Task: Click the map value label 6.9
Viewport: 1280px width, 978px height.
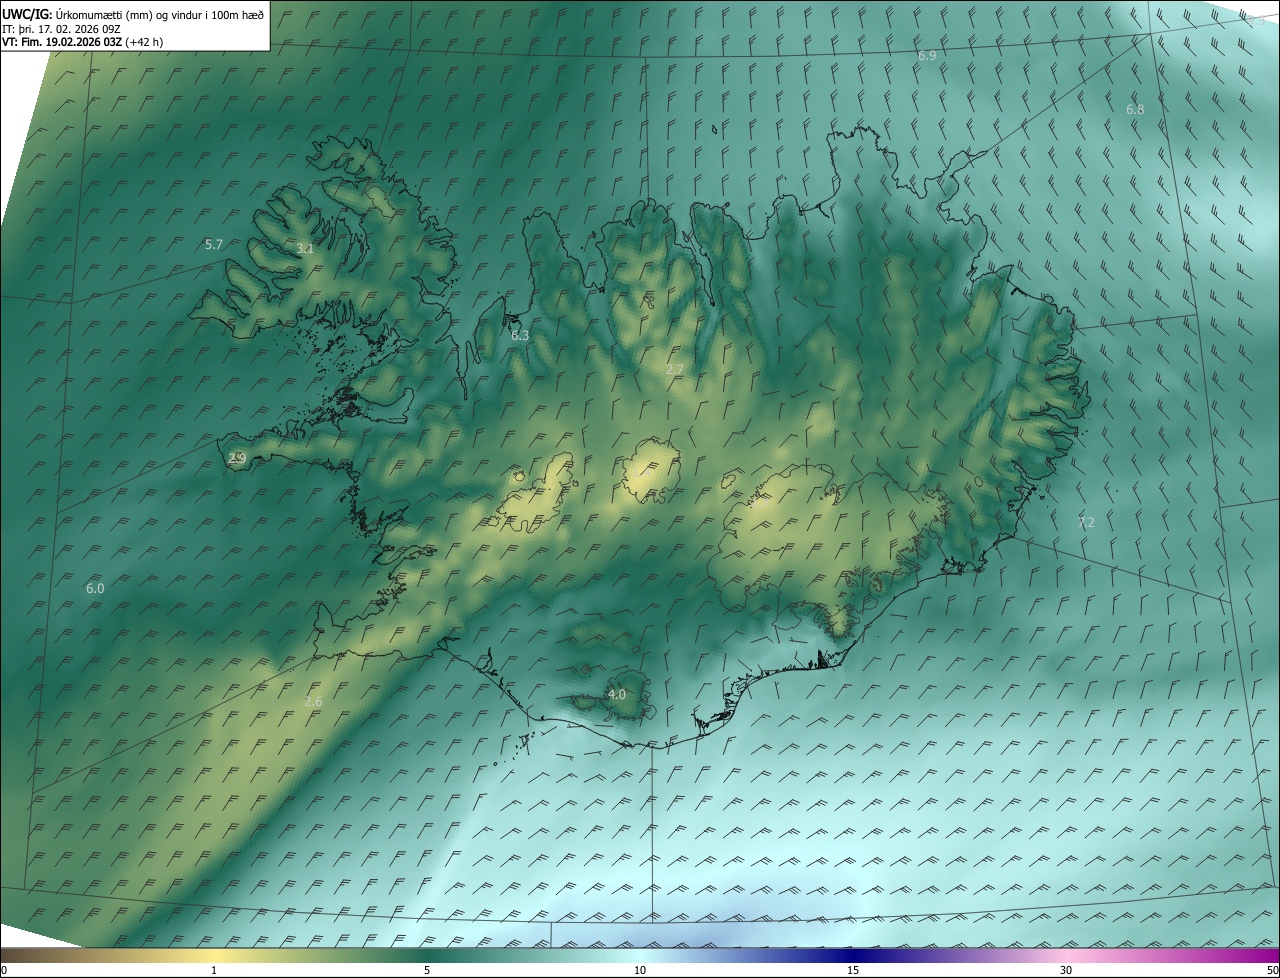Action: (x=927, y=56)
